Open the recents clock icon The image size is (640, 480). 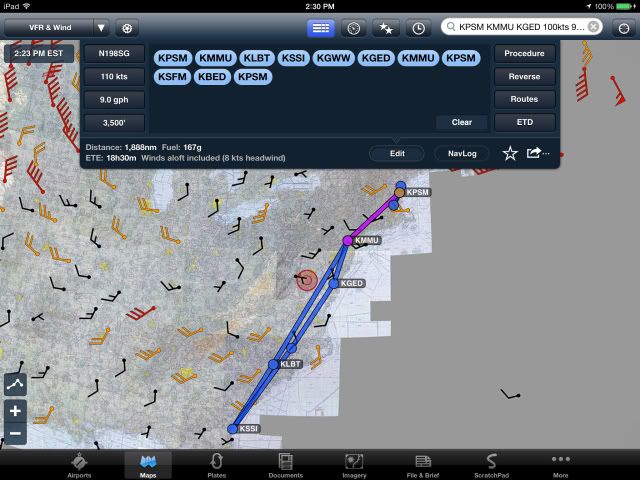(x=418, y=28)
